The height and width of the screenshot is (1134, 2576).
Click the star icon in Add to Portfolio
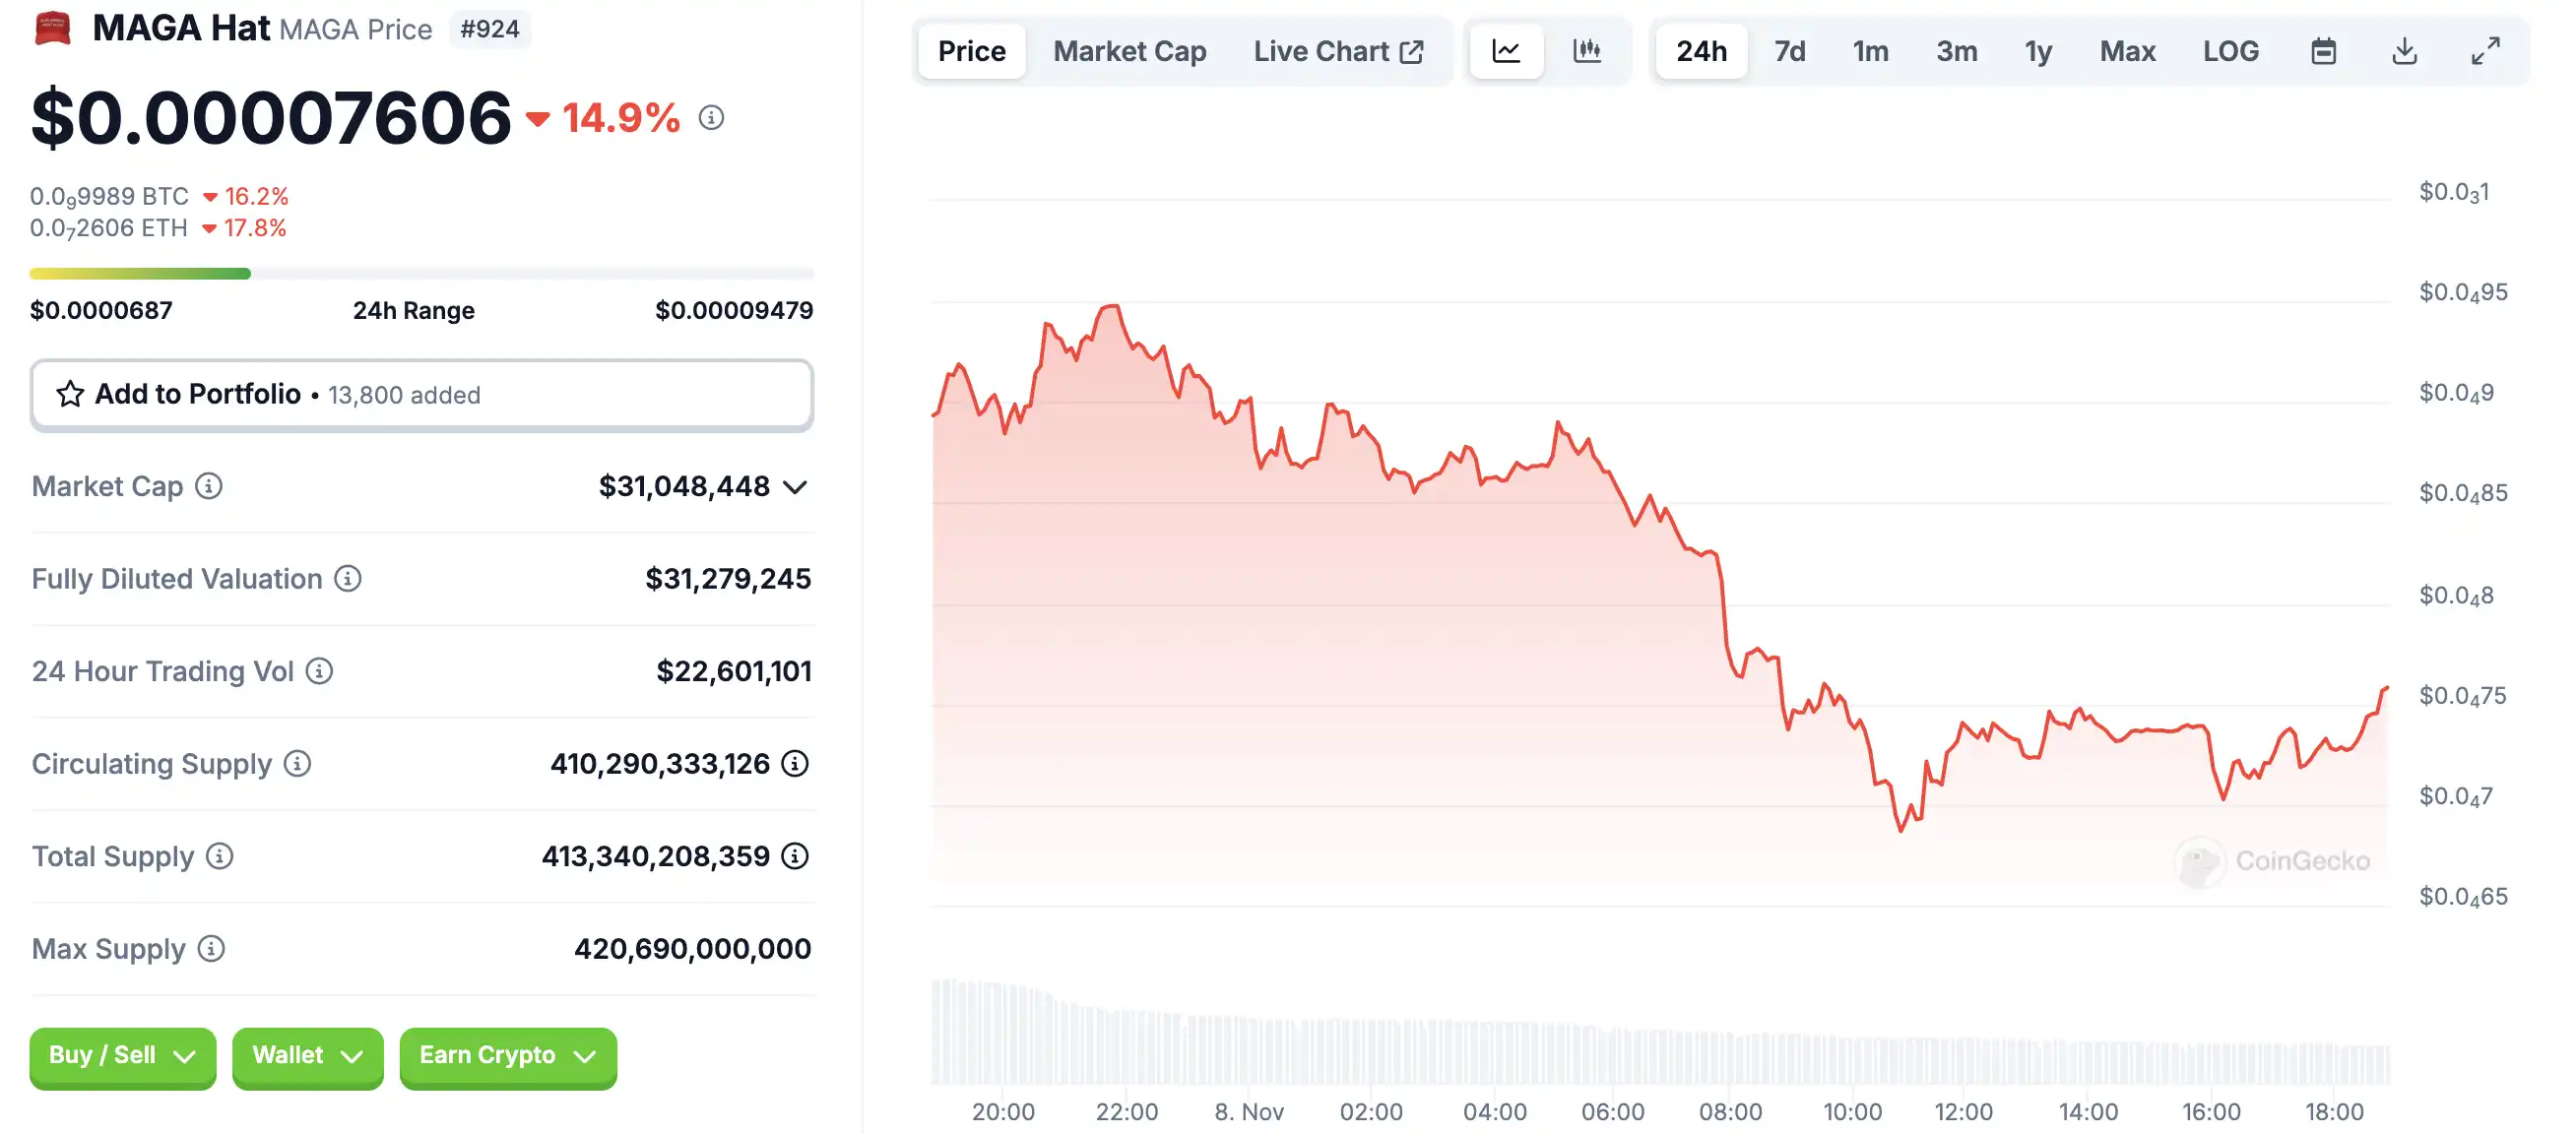pyautogui.click(x=70, y=395)
